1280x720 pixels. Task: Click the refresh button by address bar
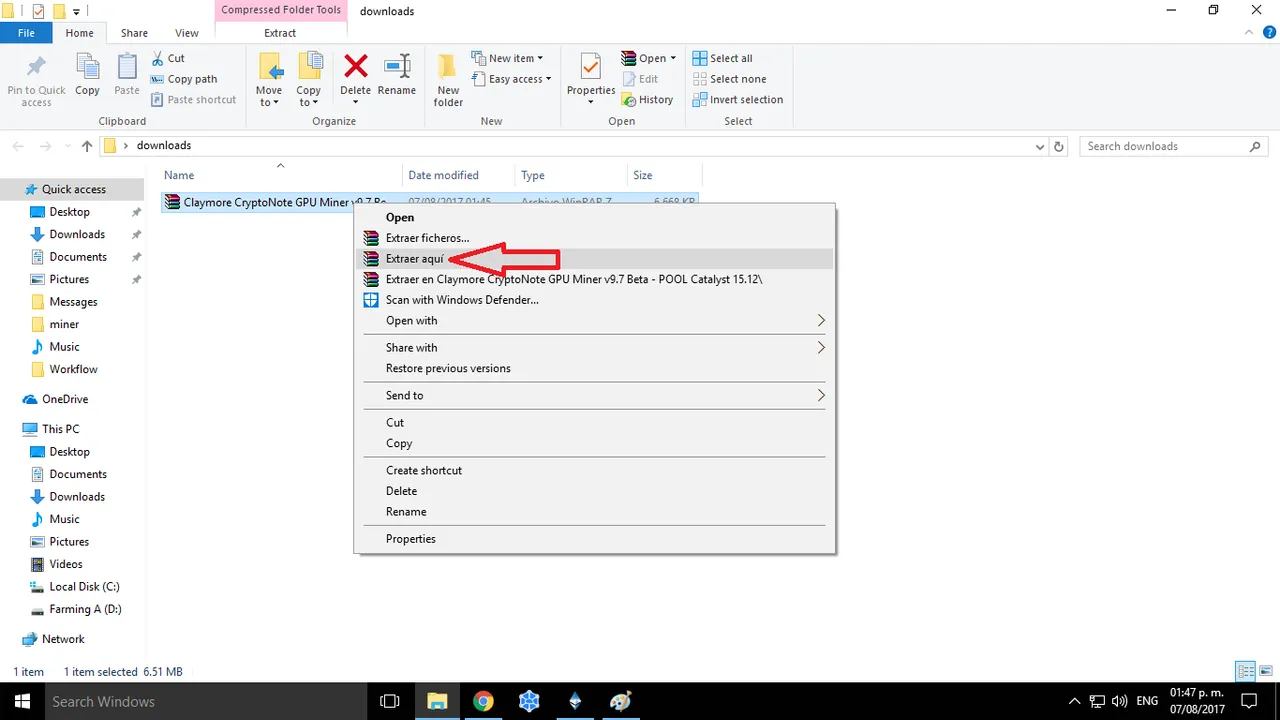[x=1060, y=146]
